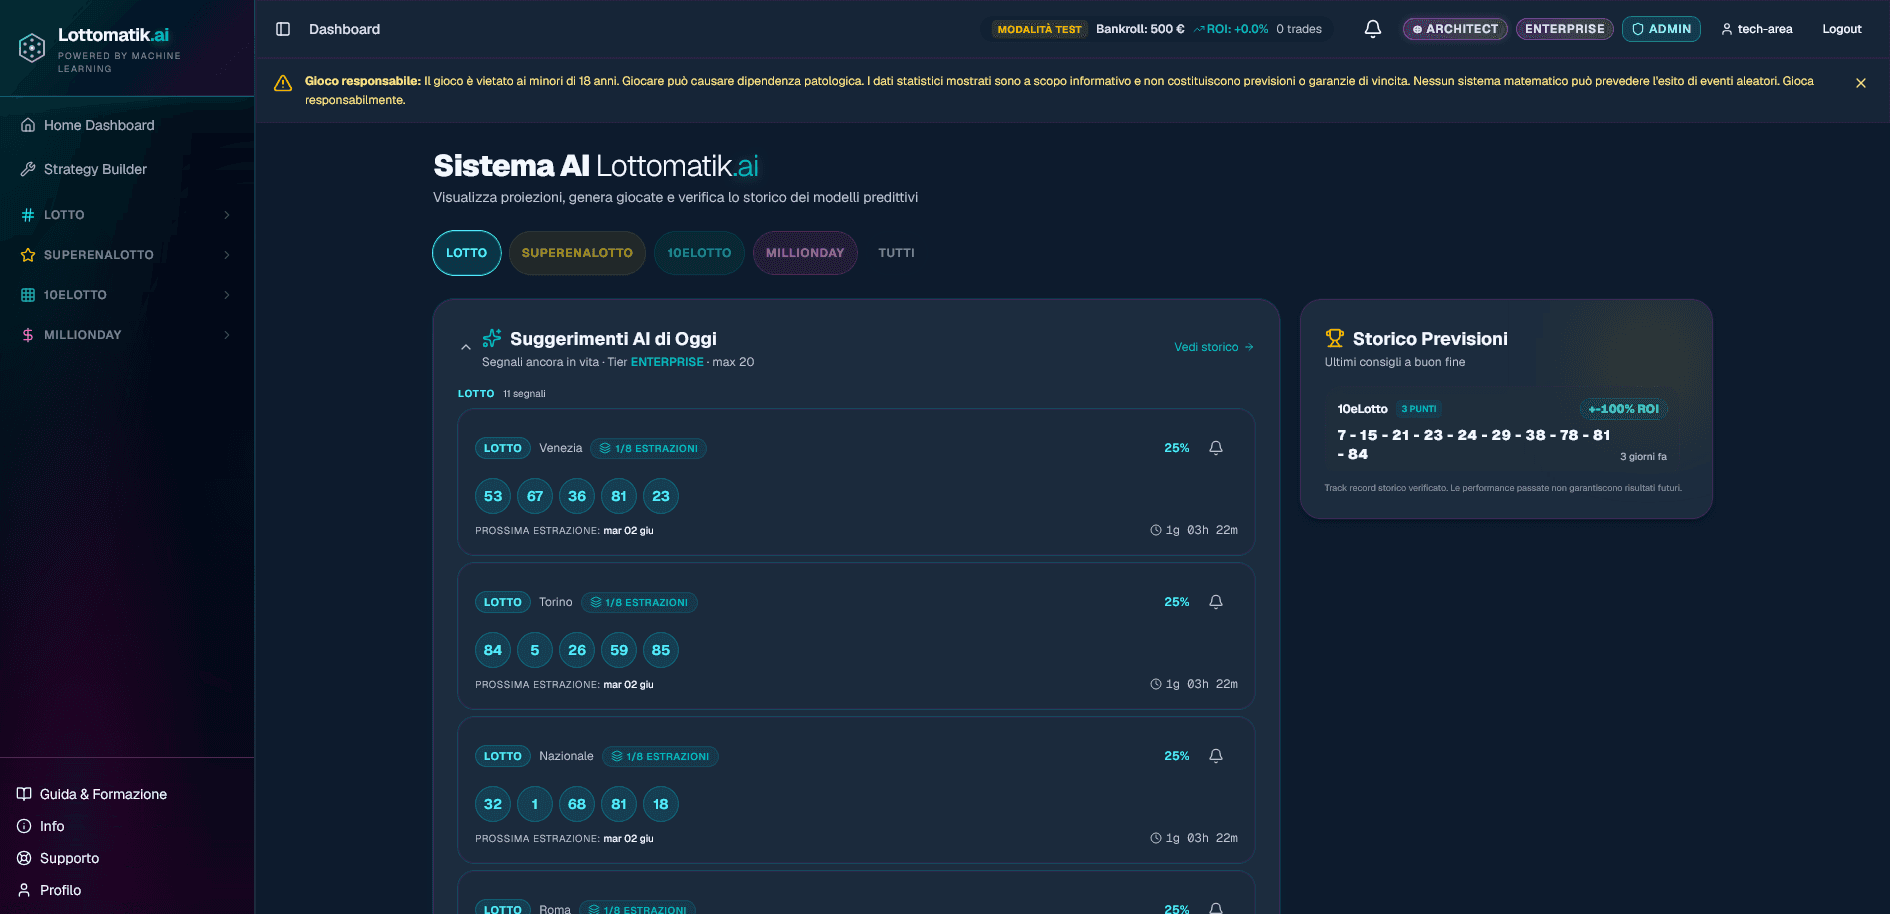Viewport: 1890px width, 914px height.
Task: Click the Home Dashboard house icon
Action: 28,125
